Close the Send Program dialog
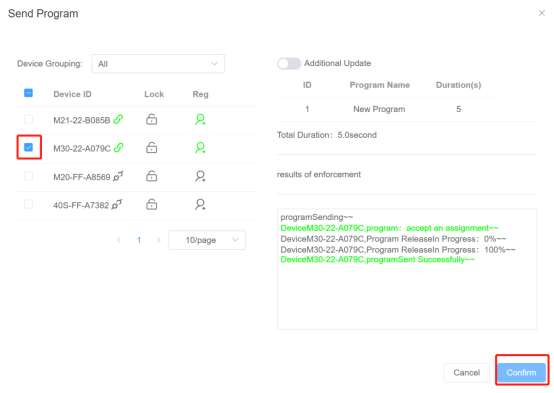The image size is (554, 393). tap(542, 13)
